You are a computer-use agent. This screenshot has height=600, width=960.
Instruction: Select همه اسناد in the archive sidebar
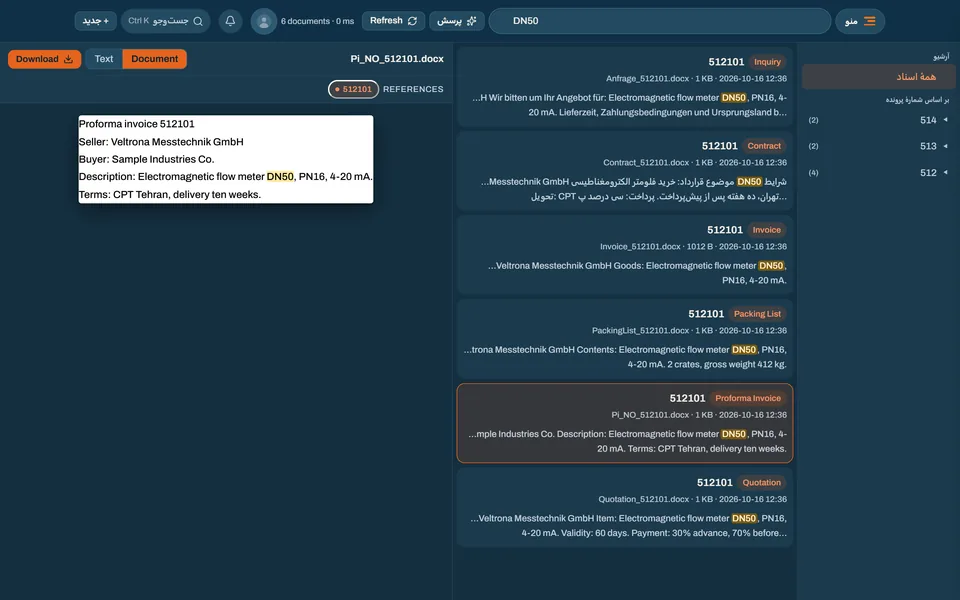tap(879, 77)
